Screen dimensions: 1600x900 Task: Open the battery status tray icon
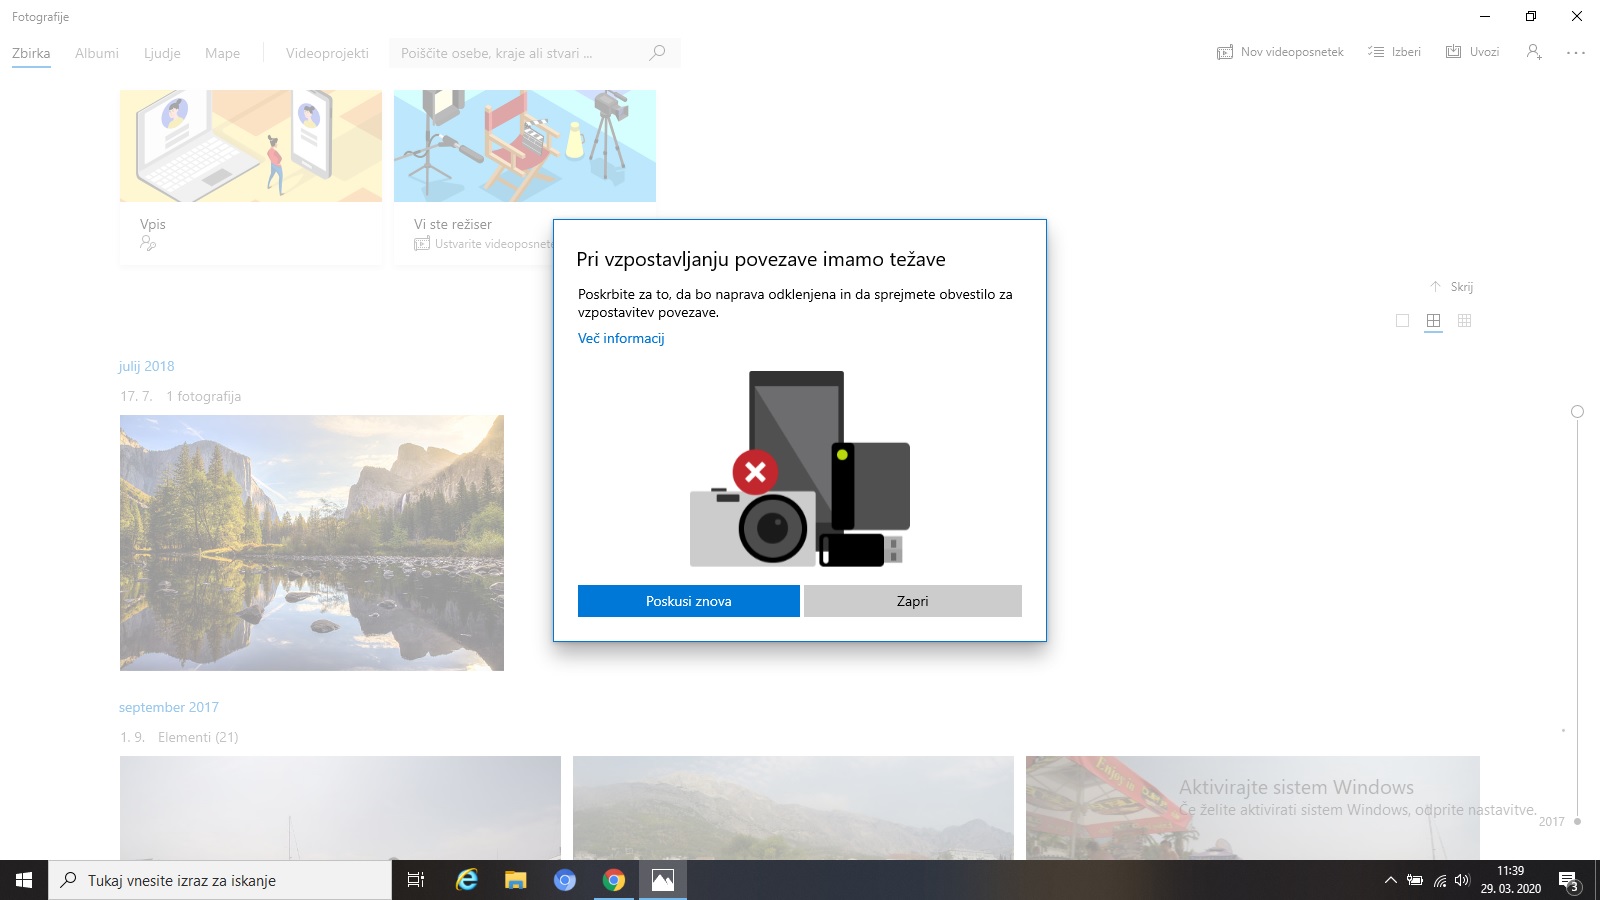(x=1415, y=881)
